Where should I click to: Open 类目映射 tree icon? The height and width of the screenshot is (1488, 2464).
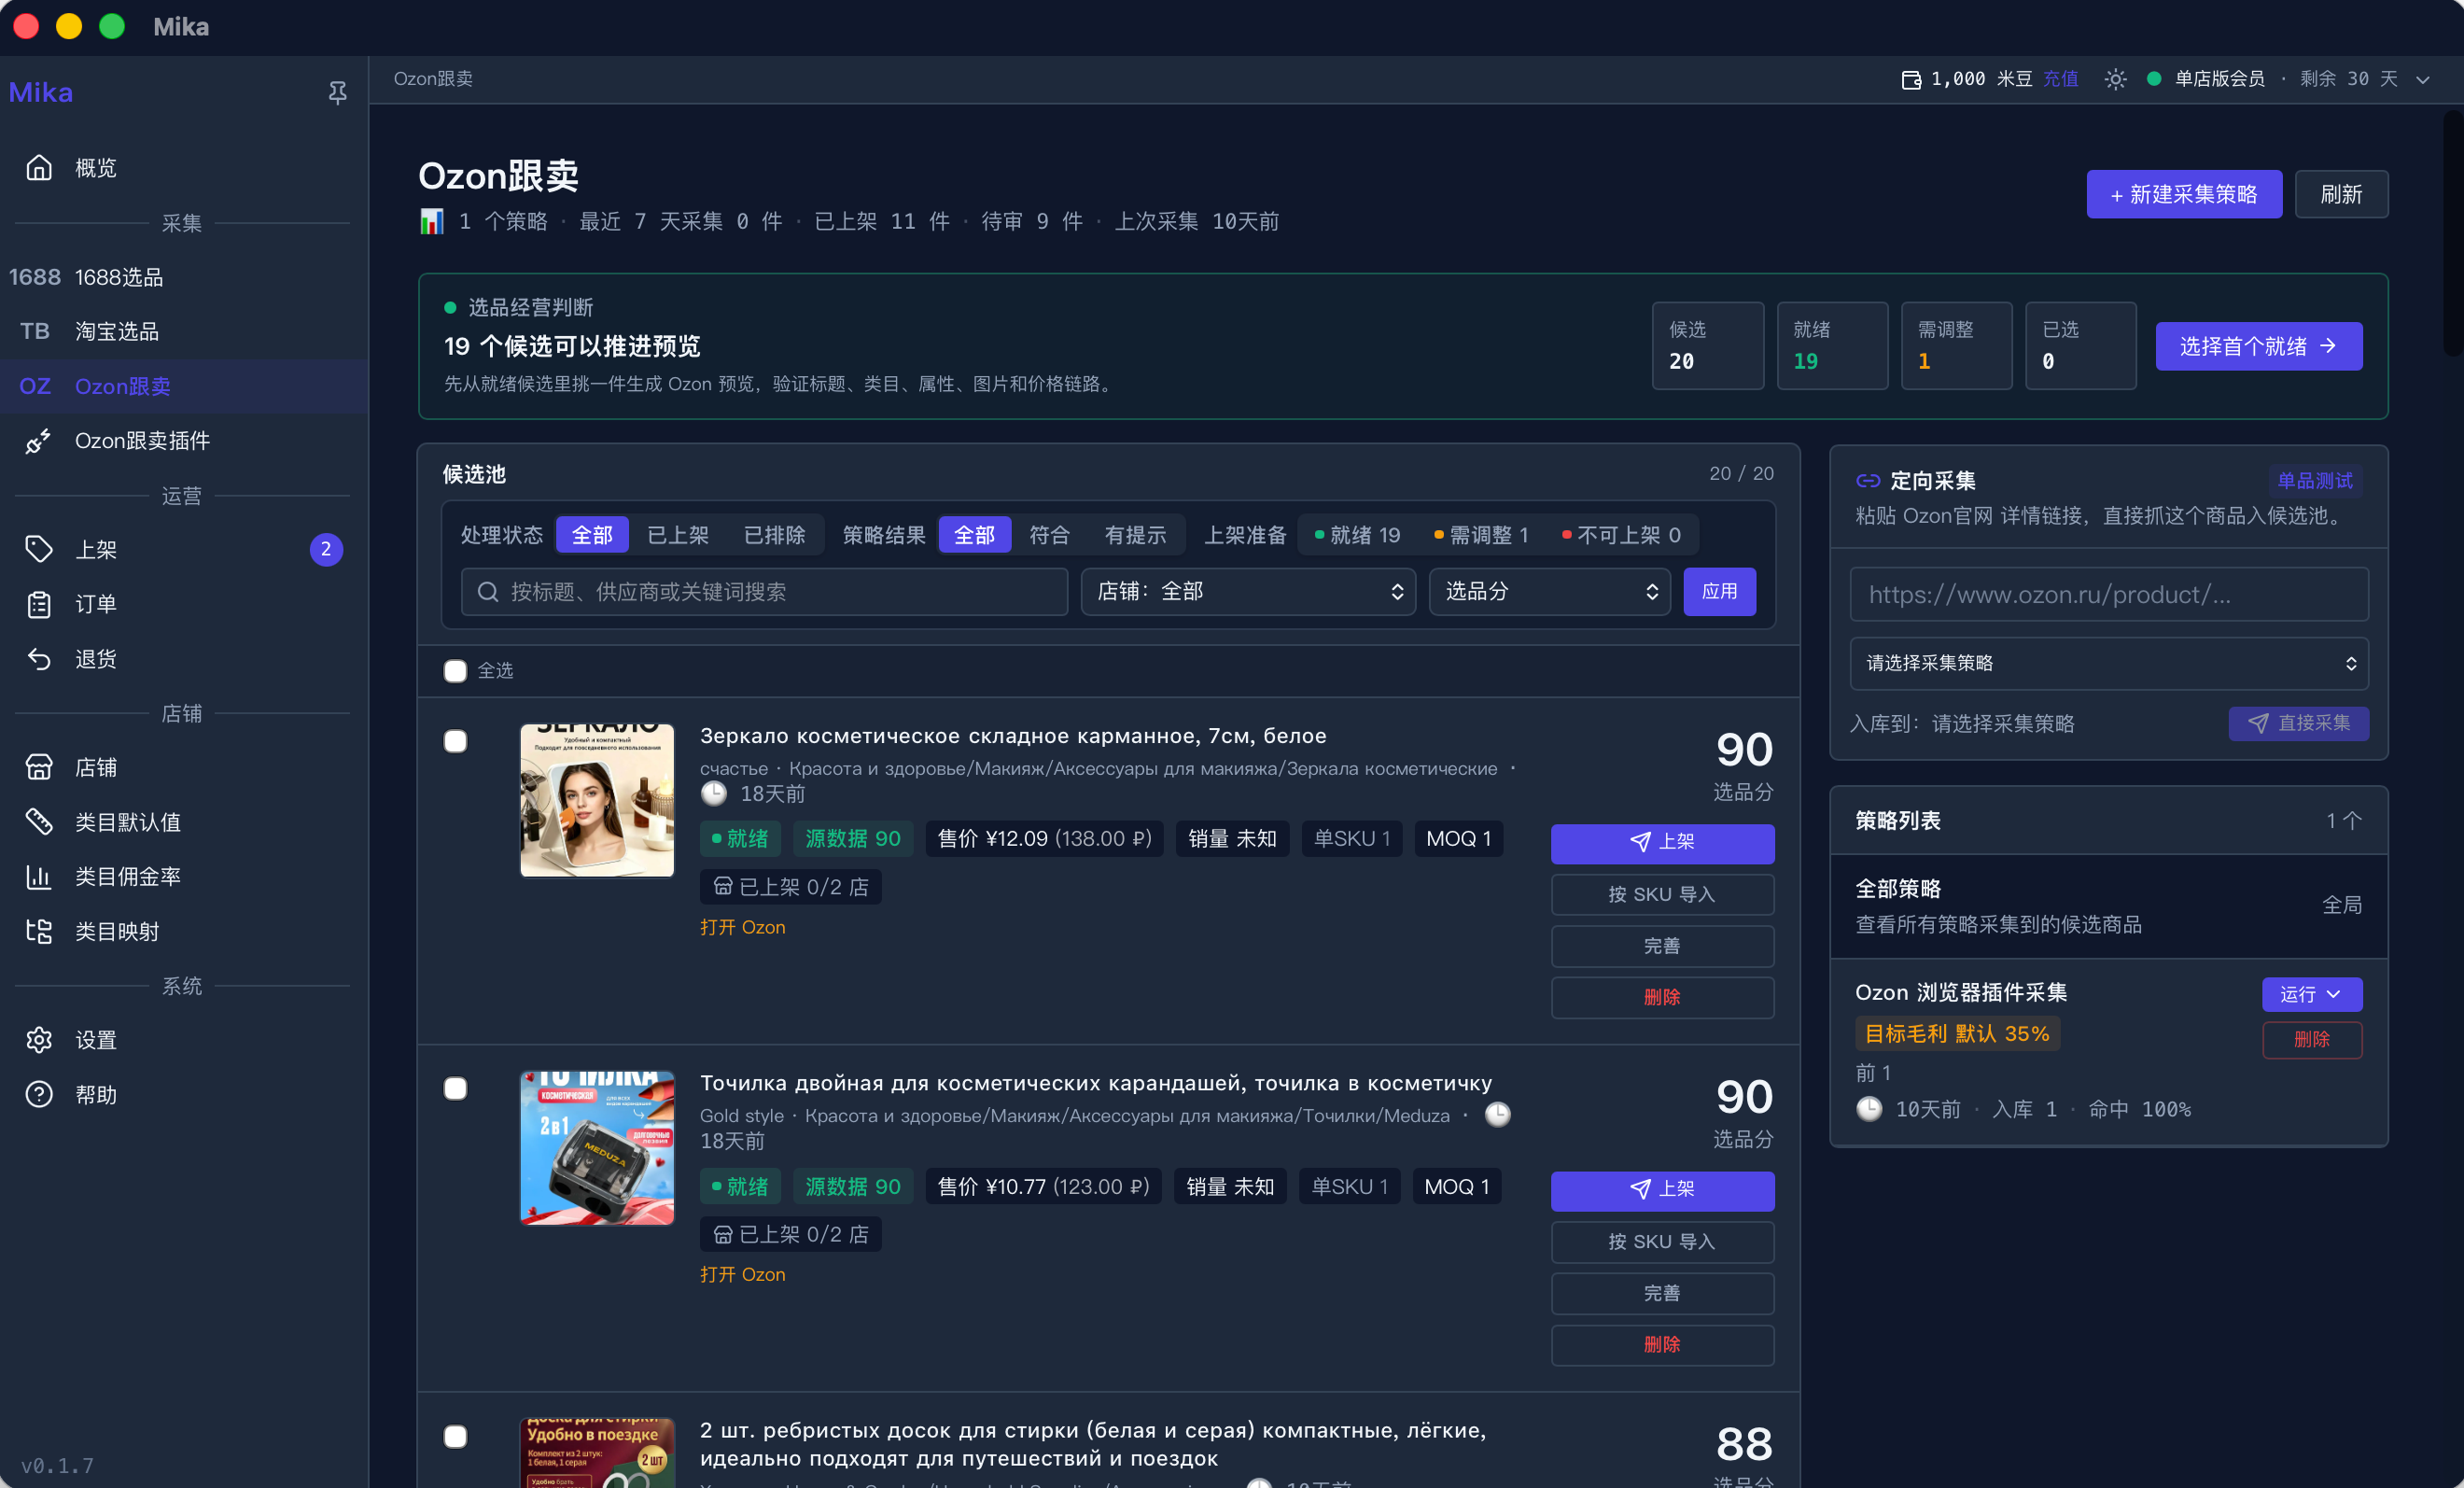coord(39,931)
